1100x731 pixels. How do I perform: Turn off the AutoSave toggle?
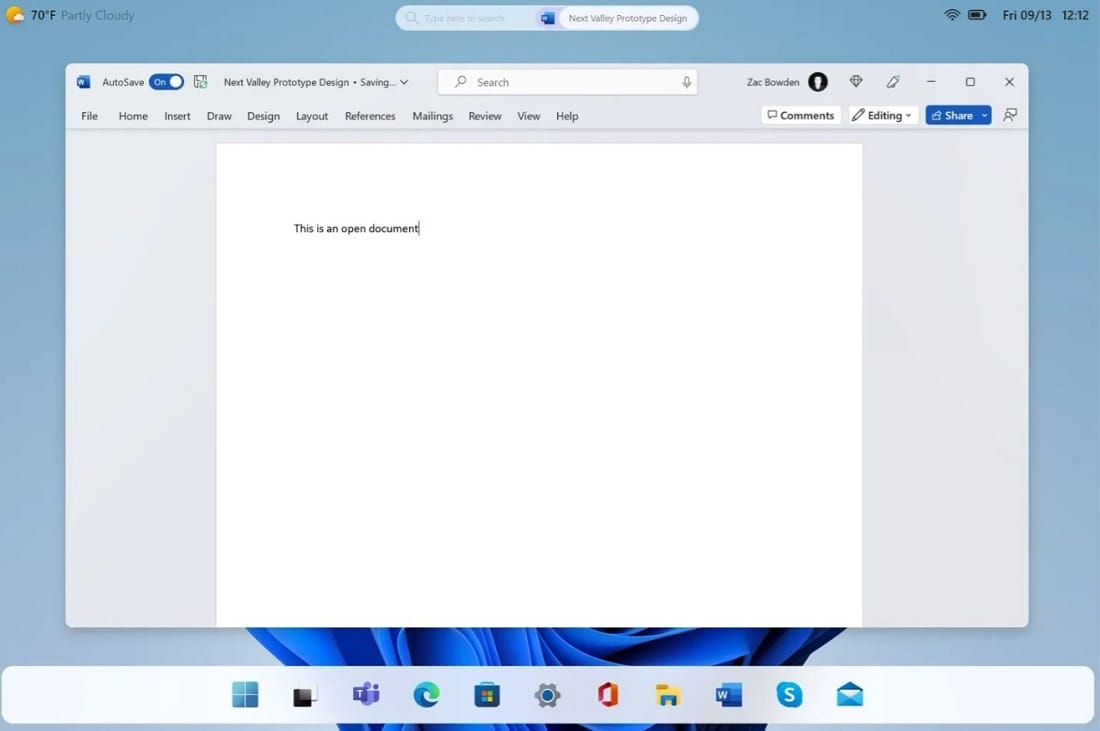pyautogui.click(x=166, y=81)
